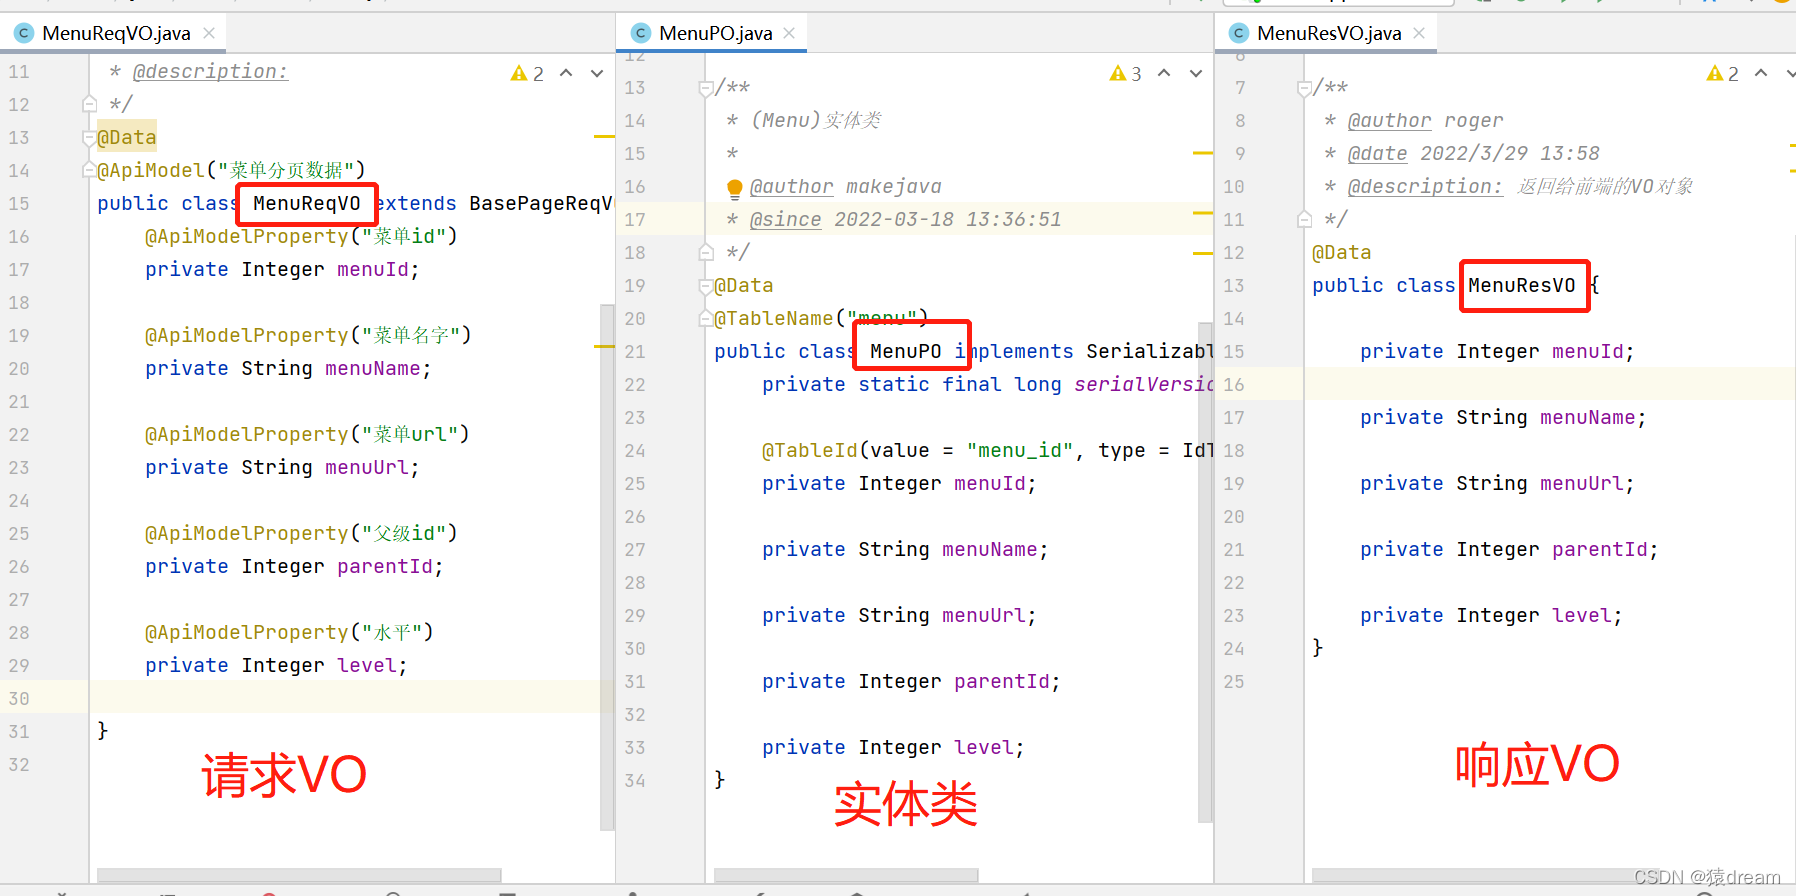Click @date tag in MenuResVO comment

1377,154
